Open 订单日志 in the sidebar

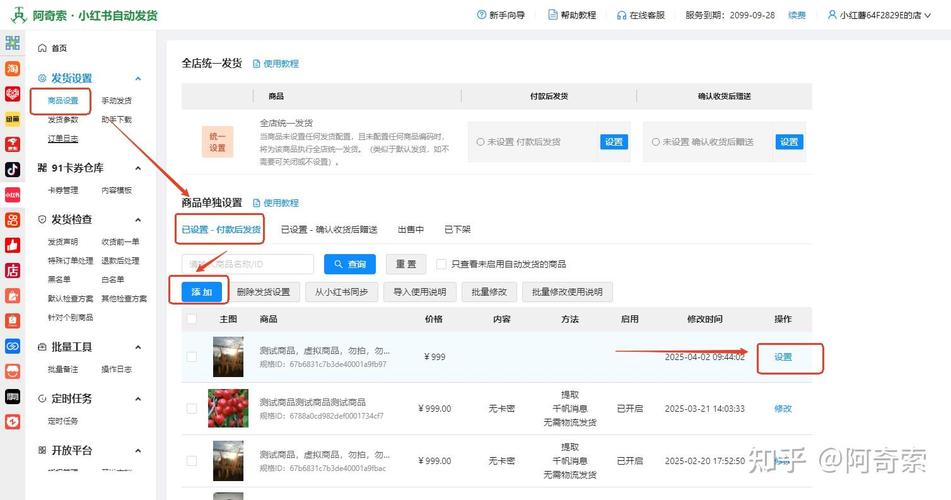pyautogui.click(x=63, y=138)
